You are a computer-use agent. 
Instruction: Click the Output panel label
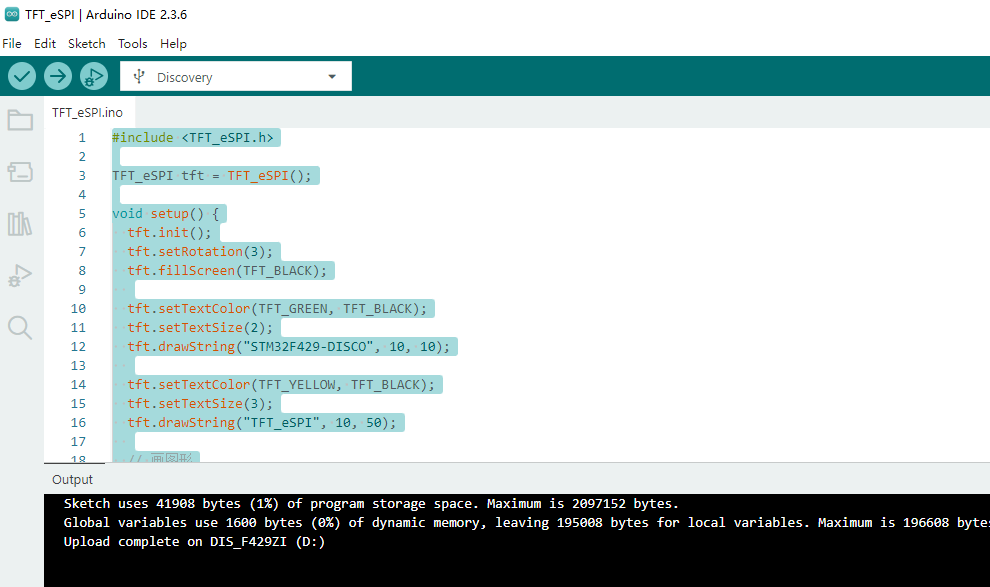[73, 480]
